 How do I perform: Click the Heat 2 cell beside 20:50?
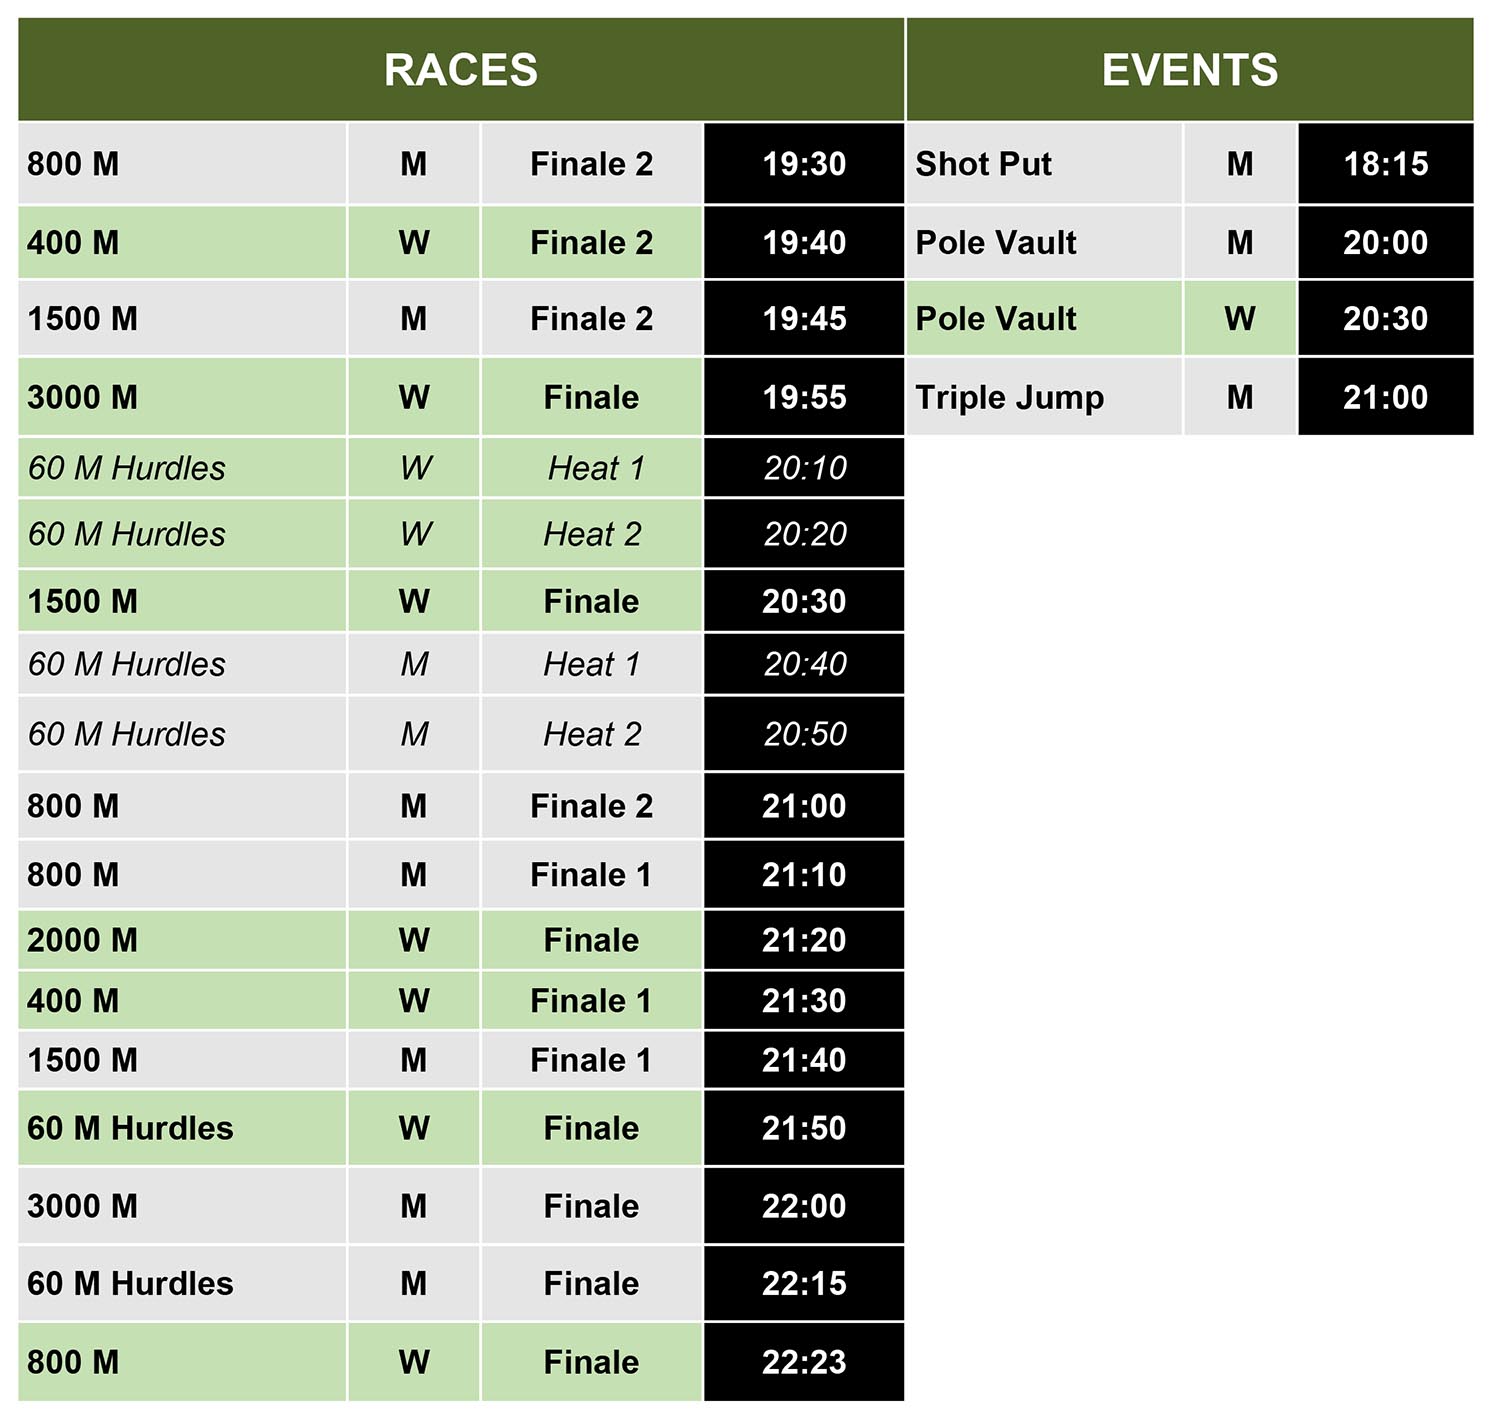click(592, 734)
